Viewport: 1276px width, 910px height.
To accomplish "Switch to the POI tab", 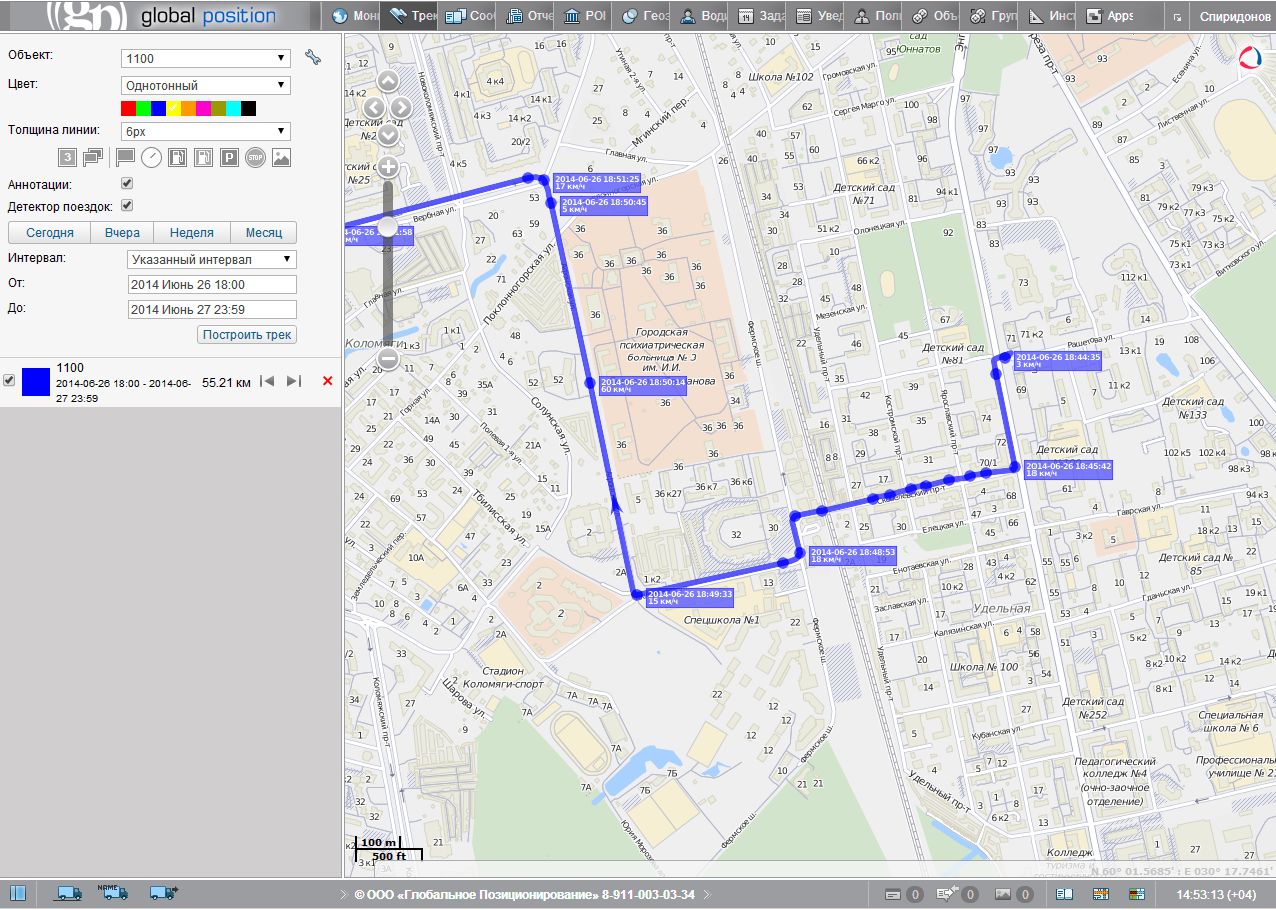I will [x=586, y=16].
